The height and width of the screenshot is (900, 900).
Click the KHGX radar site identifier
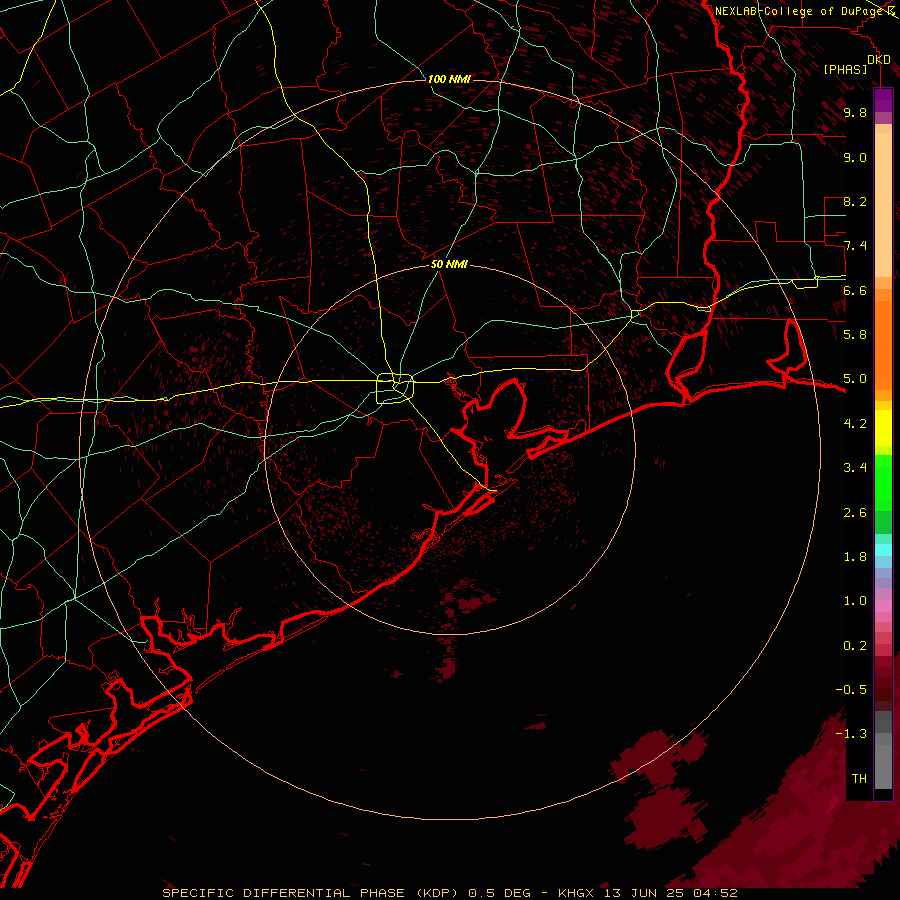coord(576,893)
